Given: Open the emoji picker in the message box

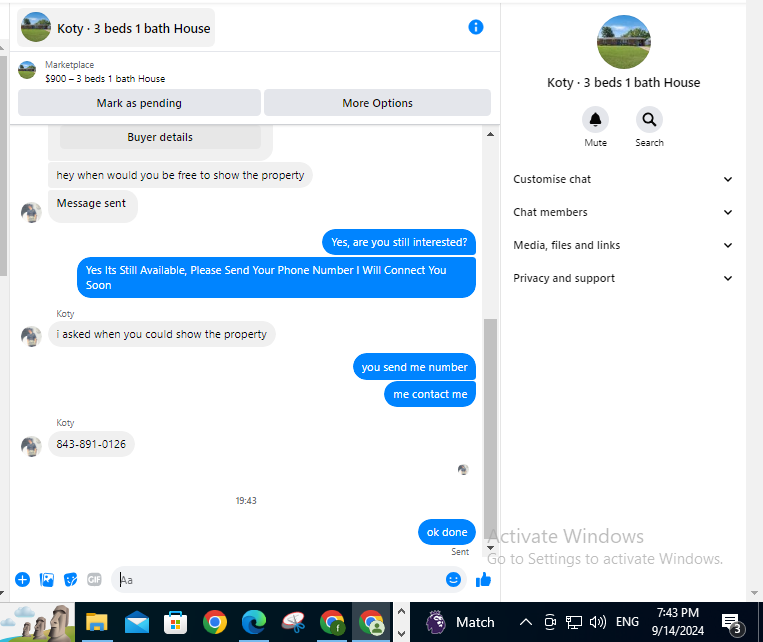Looking at the screenshot, I should point(453,579).
